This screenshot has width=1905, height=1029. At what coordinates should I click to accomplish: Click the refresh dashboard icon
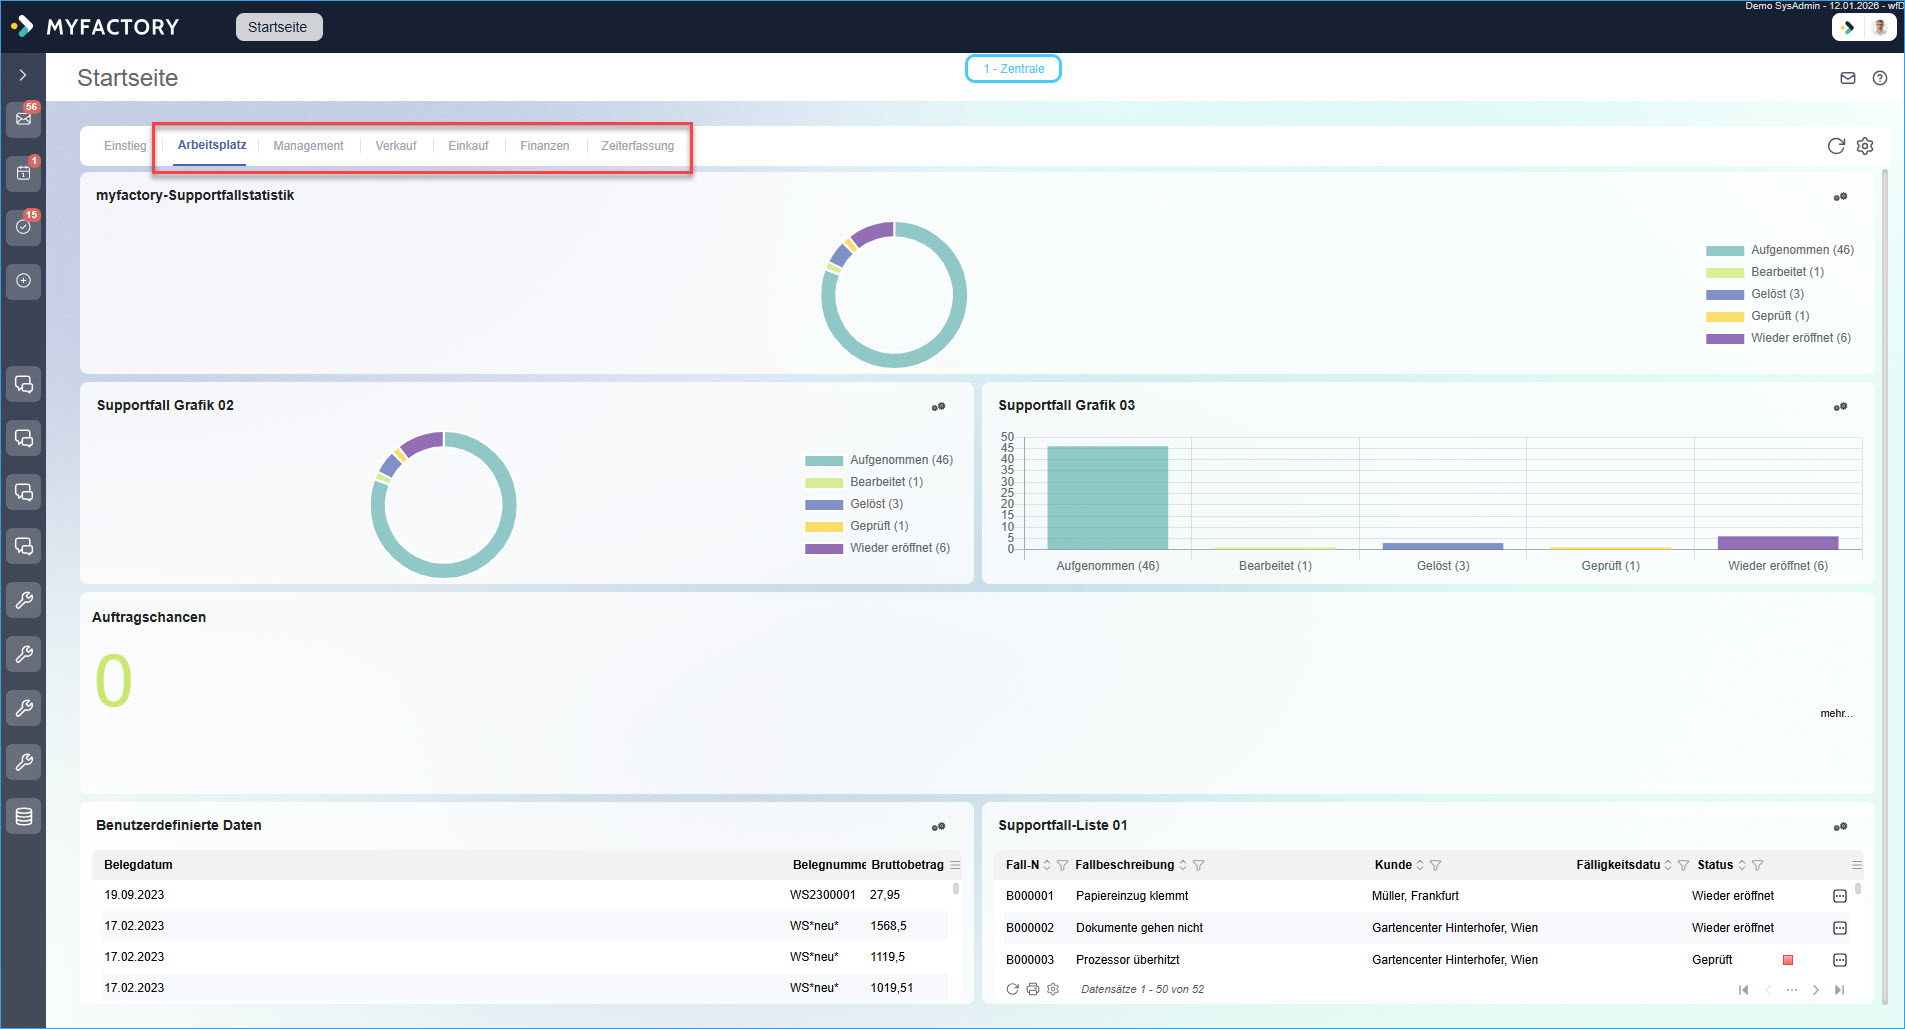click(x=1835, y=146)
